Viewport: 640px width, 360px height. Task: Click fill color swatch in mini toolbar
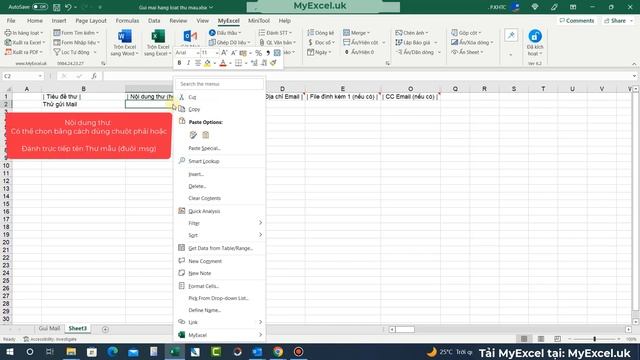pyautogui.click(x=207, y=63)
